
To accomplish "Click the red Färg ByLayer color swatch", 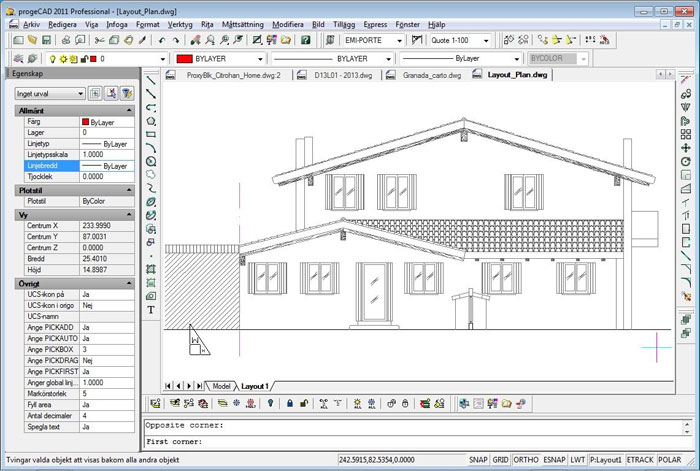I will tap(85, 121).
